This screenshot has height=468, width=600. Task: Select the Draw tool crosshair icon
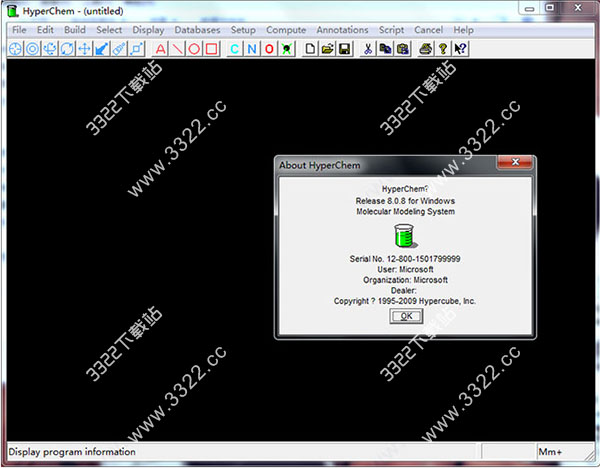pyautogui.click(x=15, y=49)
